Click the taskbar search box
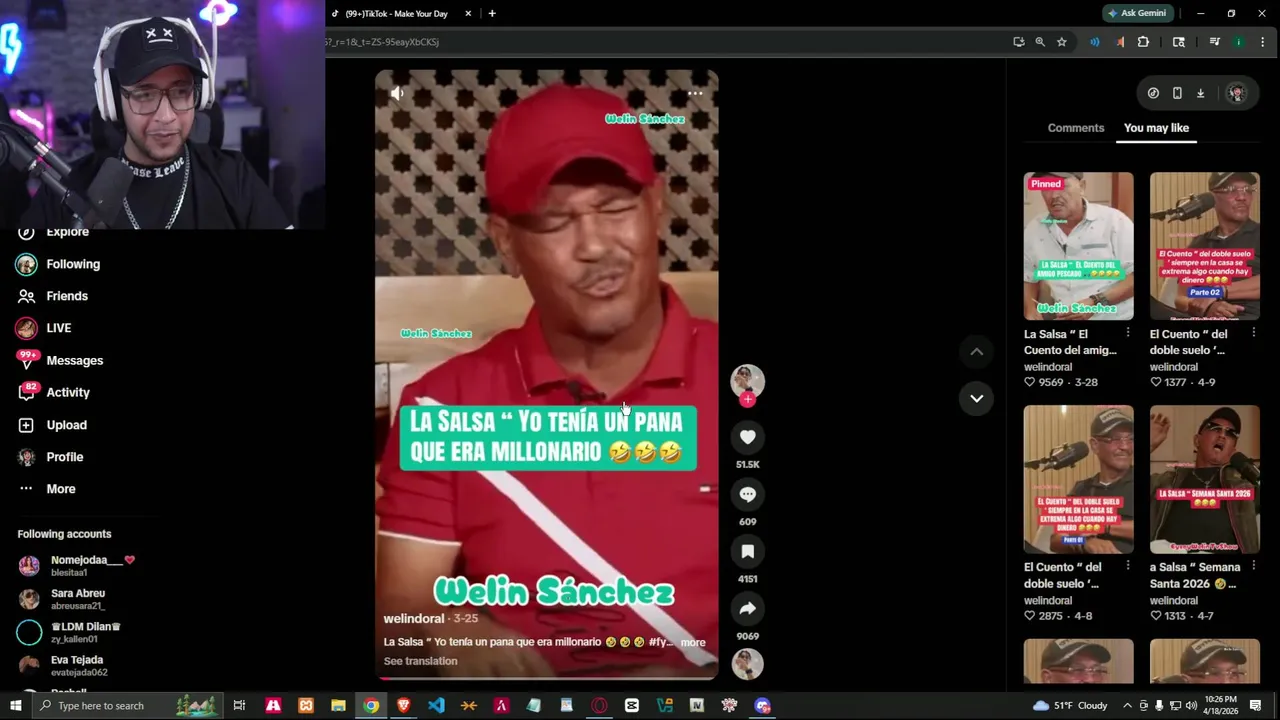The width and height of the screenshot is (1280, 720). point(128,706)
